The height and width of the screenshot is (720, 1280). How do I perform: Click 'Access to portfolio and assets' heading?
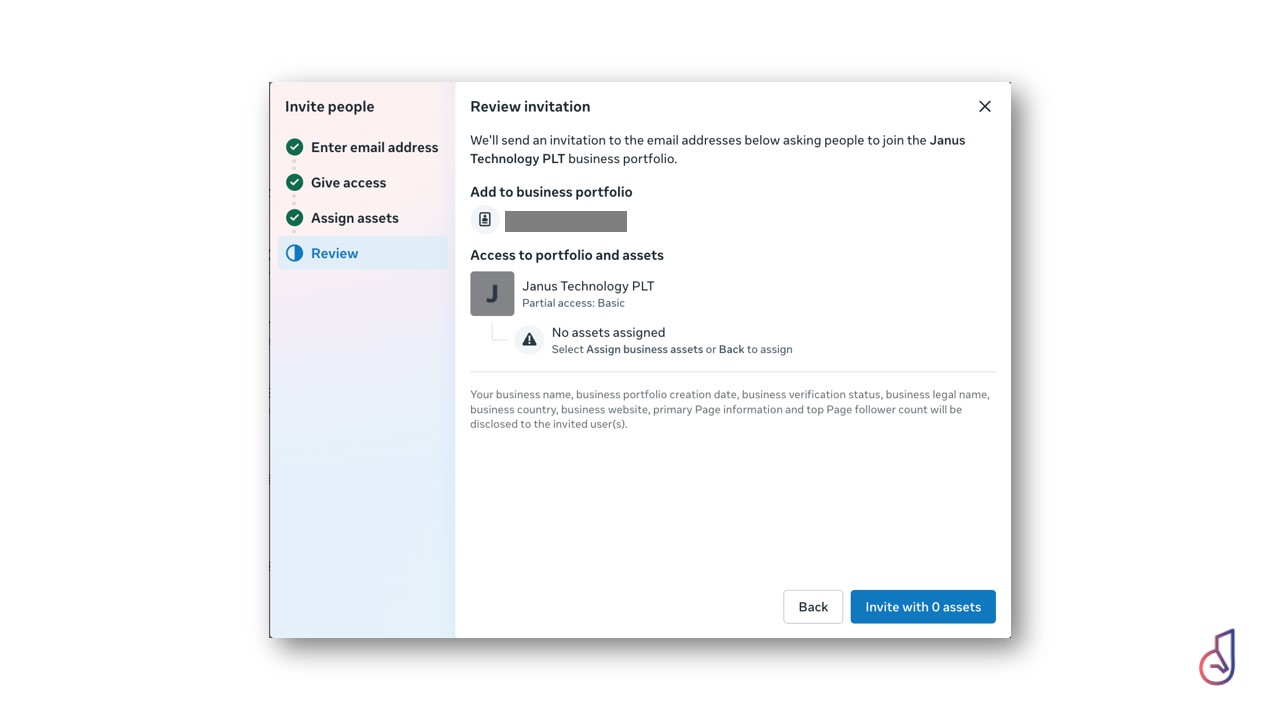(x=567, y=255)
